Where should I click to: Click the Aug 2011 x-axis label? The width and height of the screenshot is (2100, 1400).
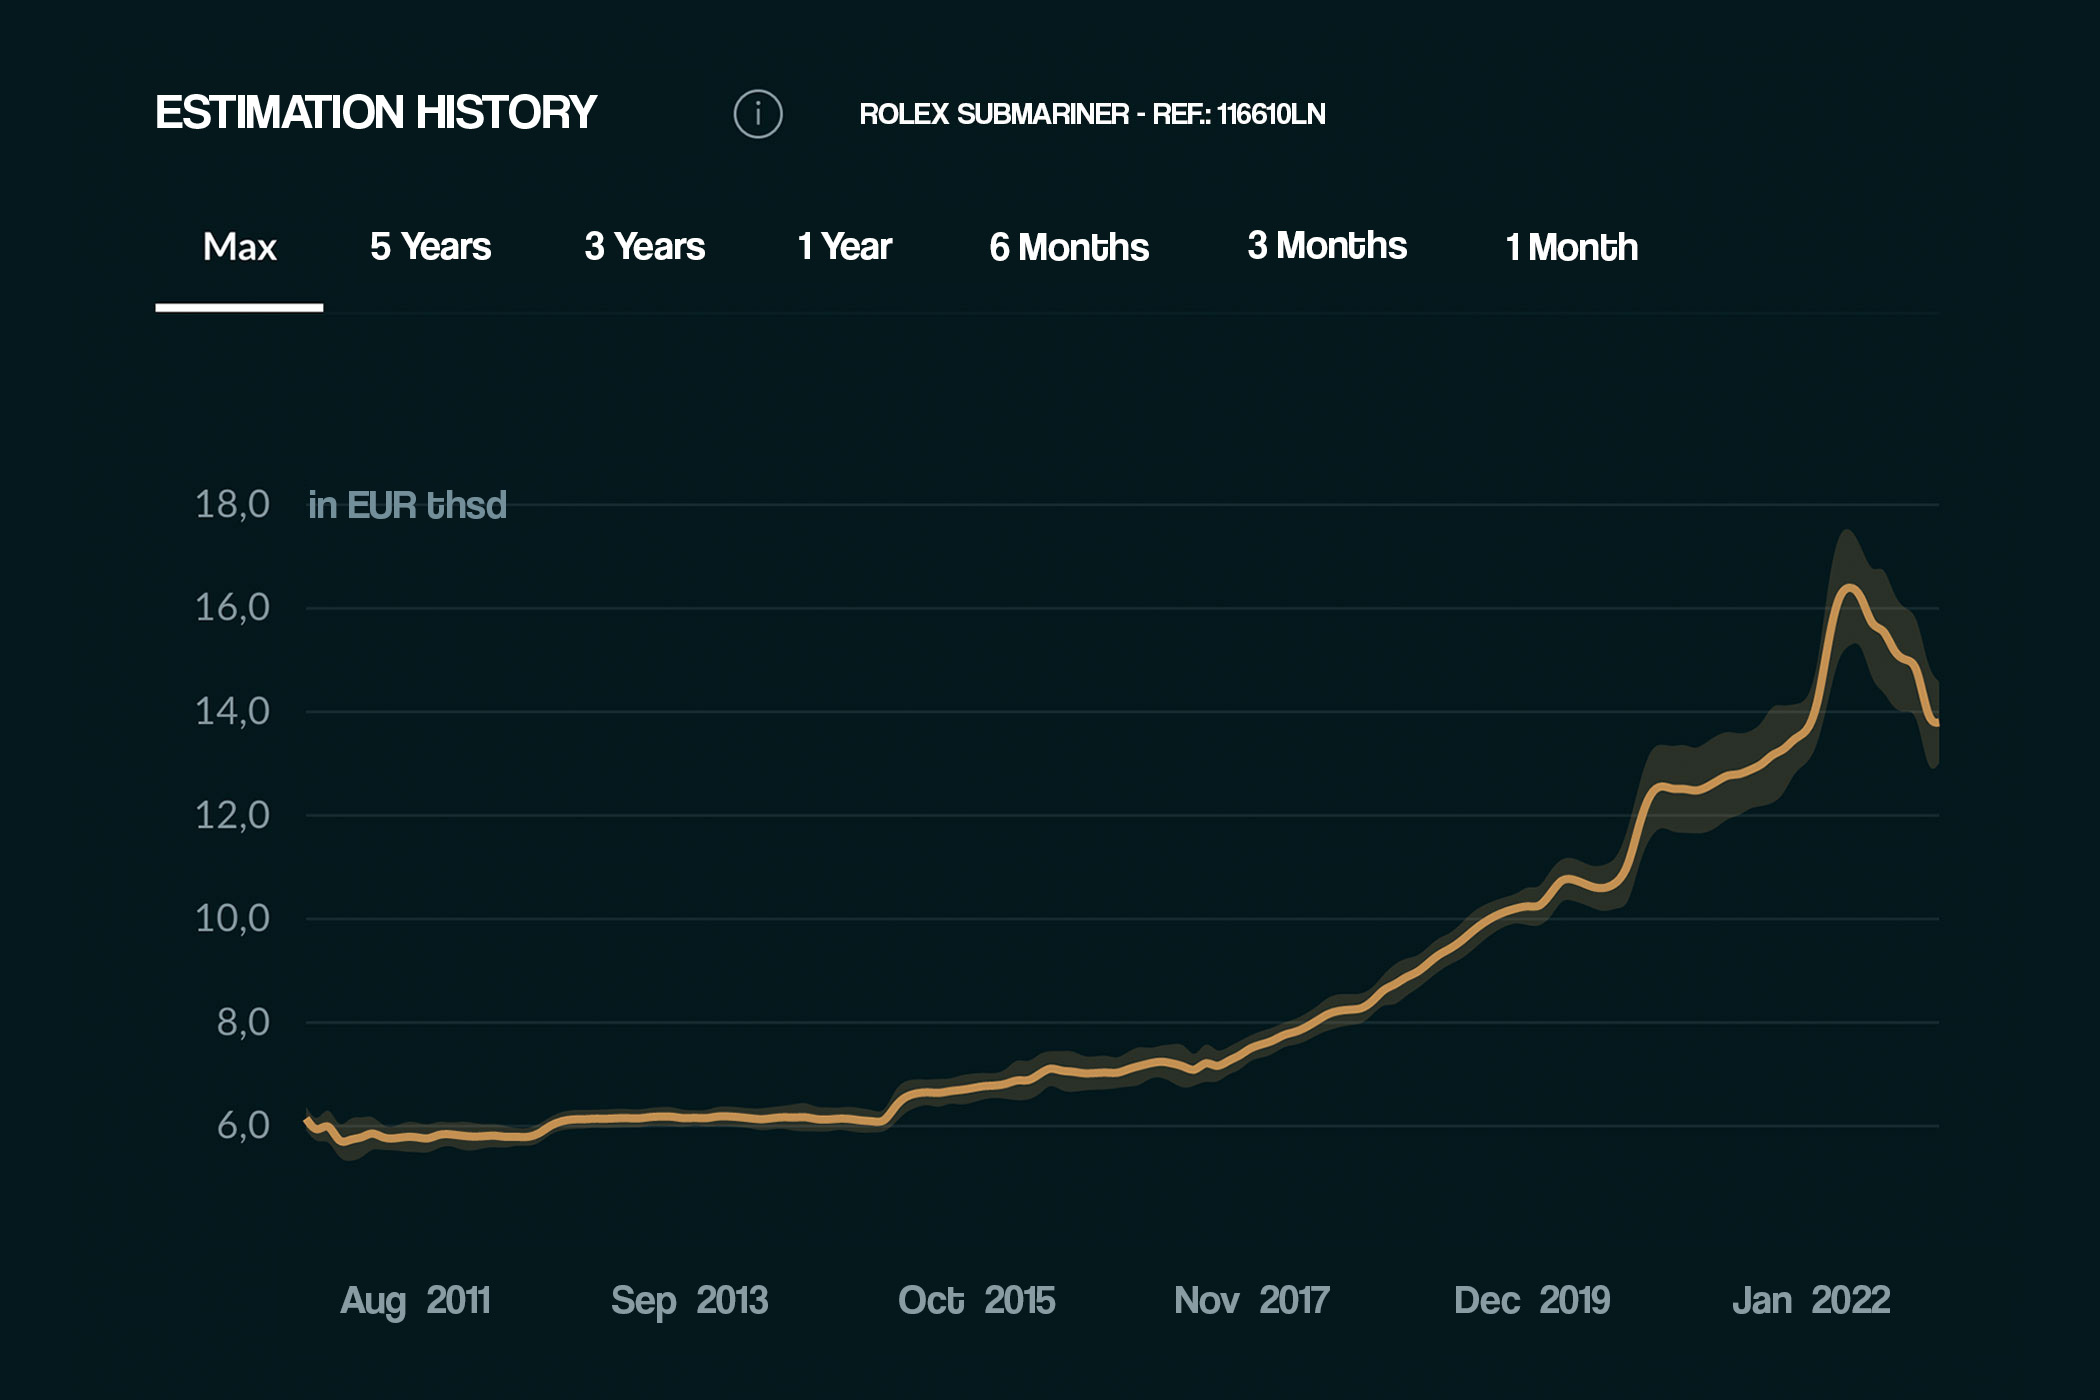[x=415, y=1301]
